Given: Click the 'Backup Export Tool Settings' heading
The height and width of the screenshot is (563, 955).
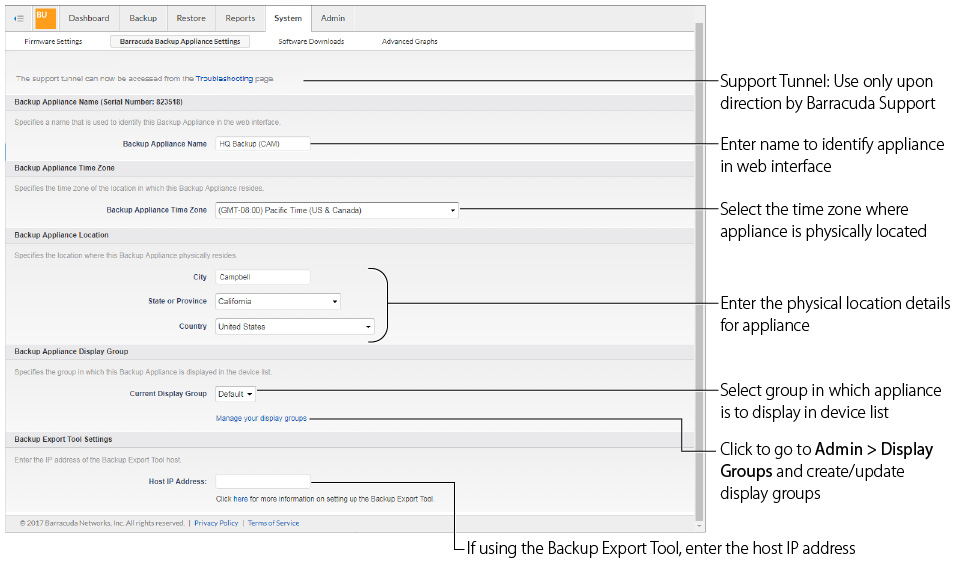Looking at the screenshot, I should click(63, 439).
